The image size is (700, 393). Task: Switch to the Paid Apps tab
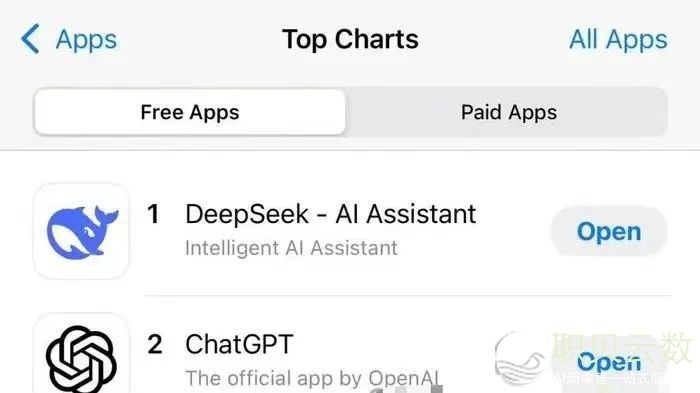(x=508, y=112)
